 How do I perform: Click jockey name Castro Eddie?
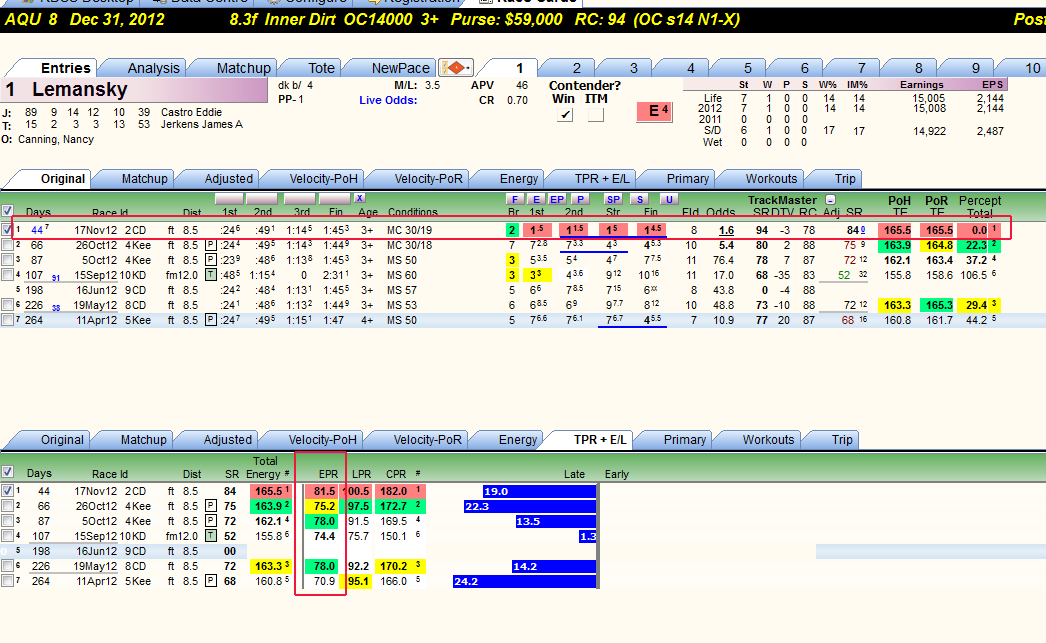click(x=191, y=112)
